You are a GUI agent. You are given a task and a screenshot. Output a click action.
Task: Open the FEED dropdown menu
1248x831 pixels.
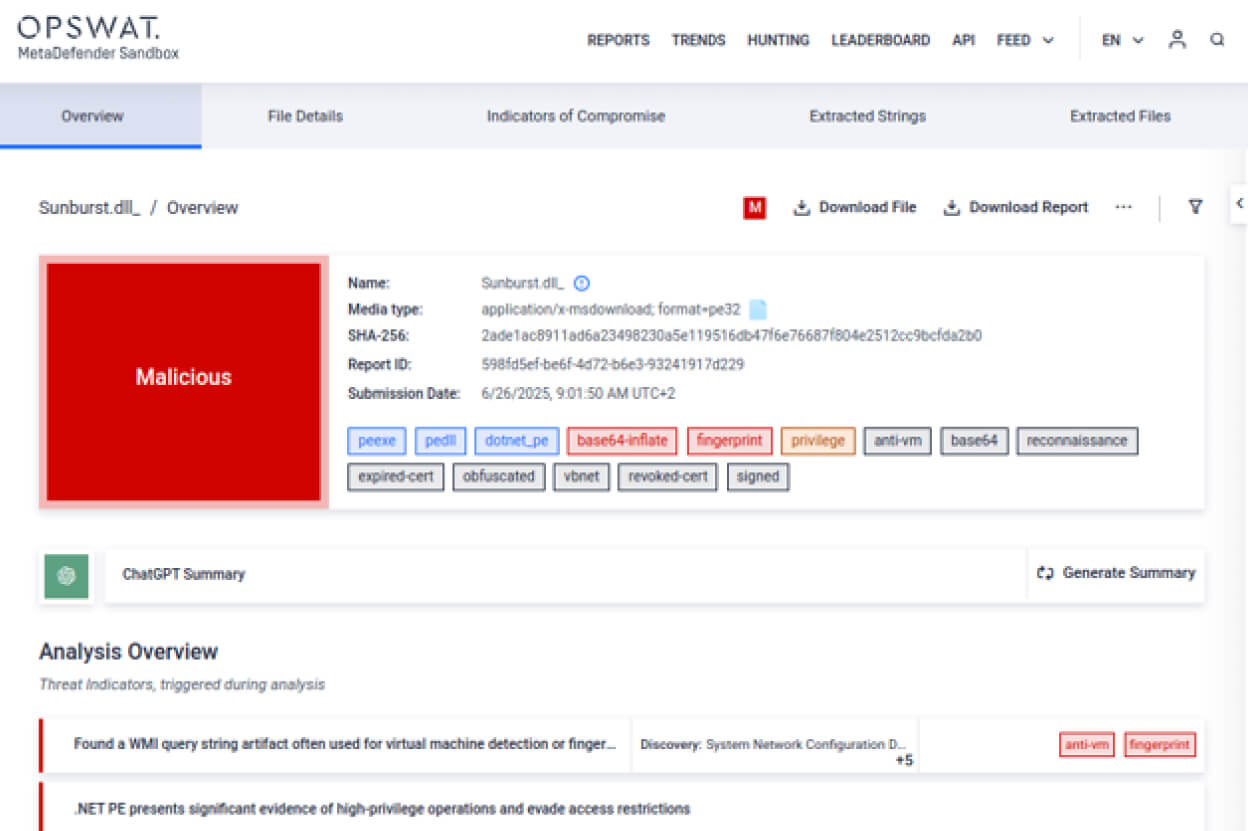[x=1024, y=40]
